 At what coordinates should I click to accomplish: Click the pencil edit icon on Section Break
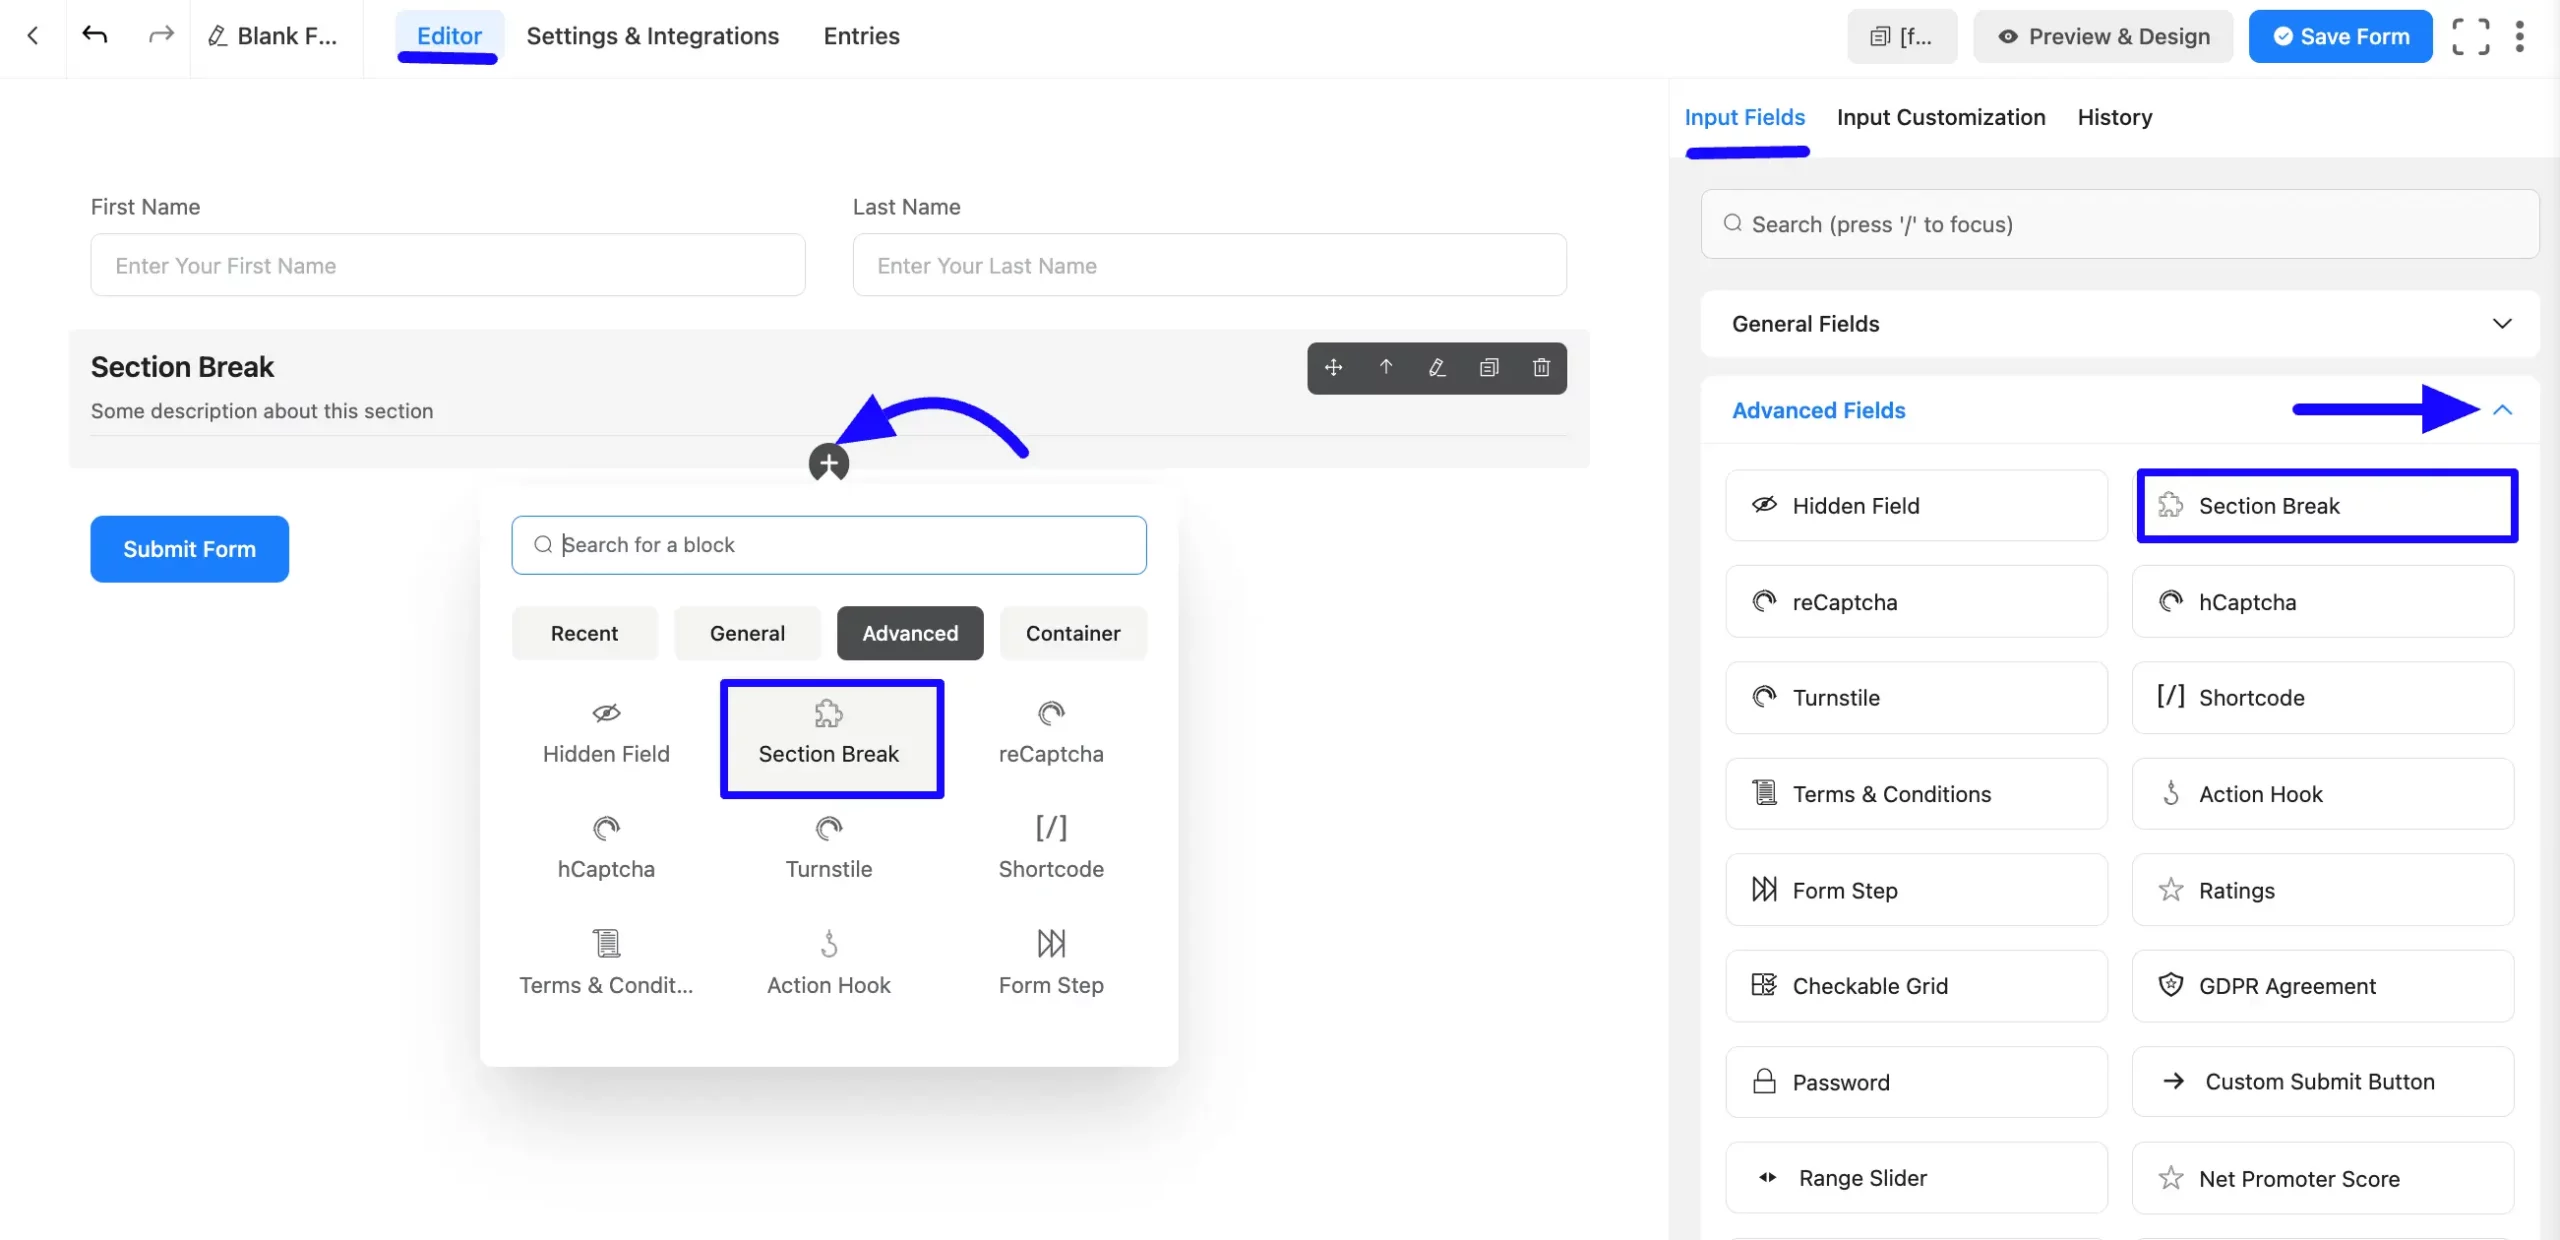coord(1437,368)
